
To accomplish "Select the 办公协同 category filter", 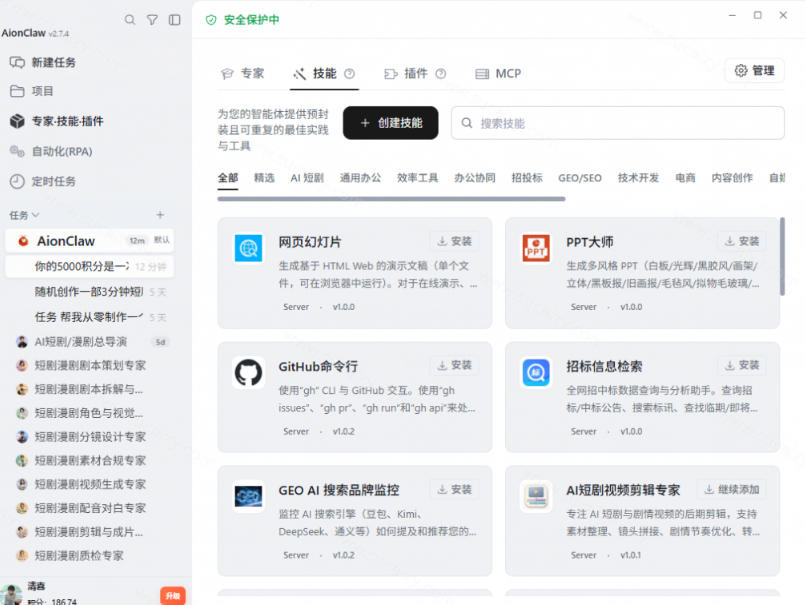I will tap(475, 178).
